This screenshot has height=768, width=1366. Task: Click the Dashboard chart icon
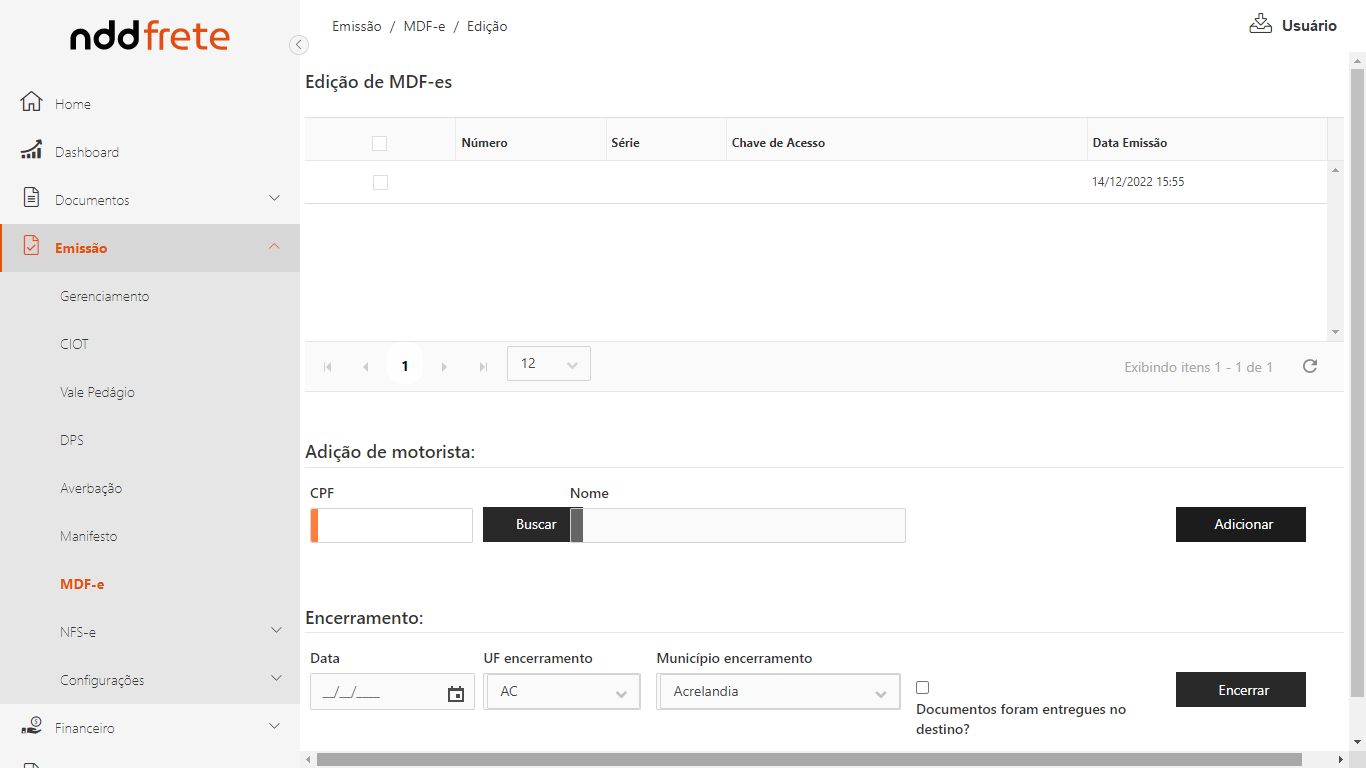31,150
